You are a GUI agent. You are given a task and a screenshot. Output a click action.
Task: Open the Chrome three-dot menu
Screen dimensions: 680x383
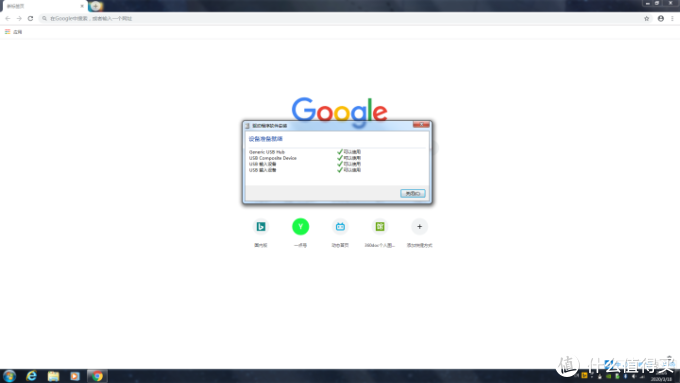pos(672,19)
